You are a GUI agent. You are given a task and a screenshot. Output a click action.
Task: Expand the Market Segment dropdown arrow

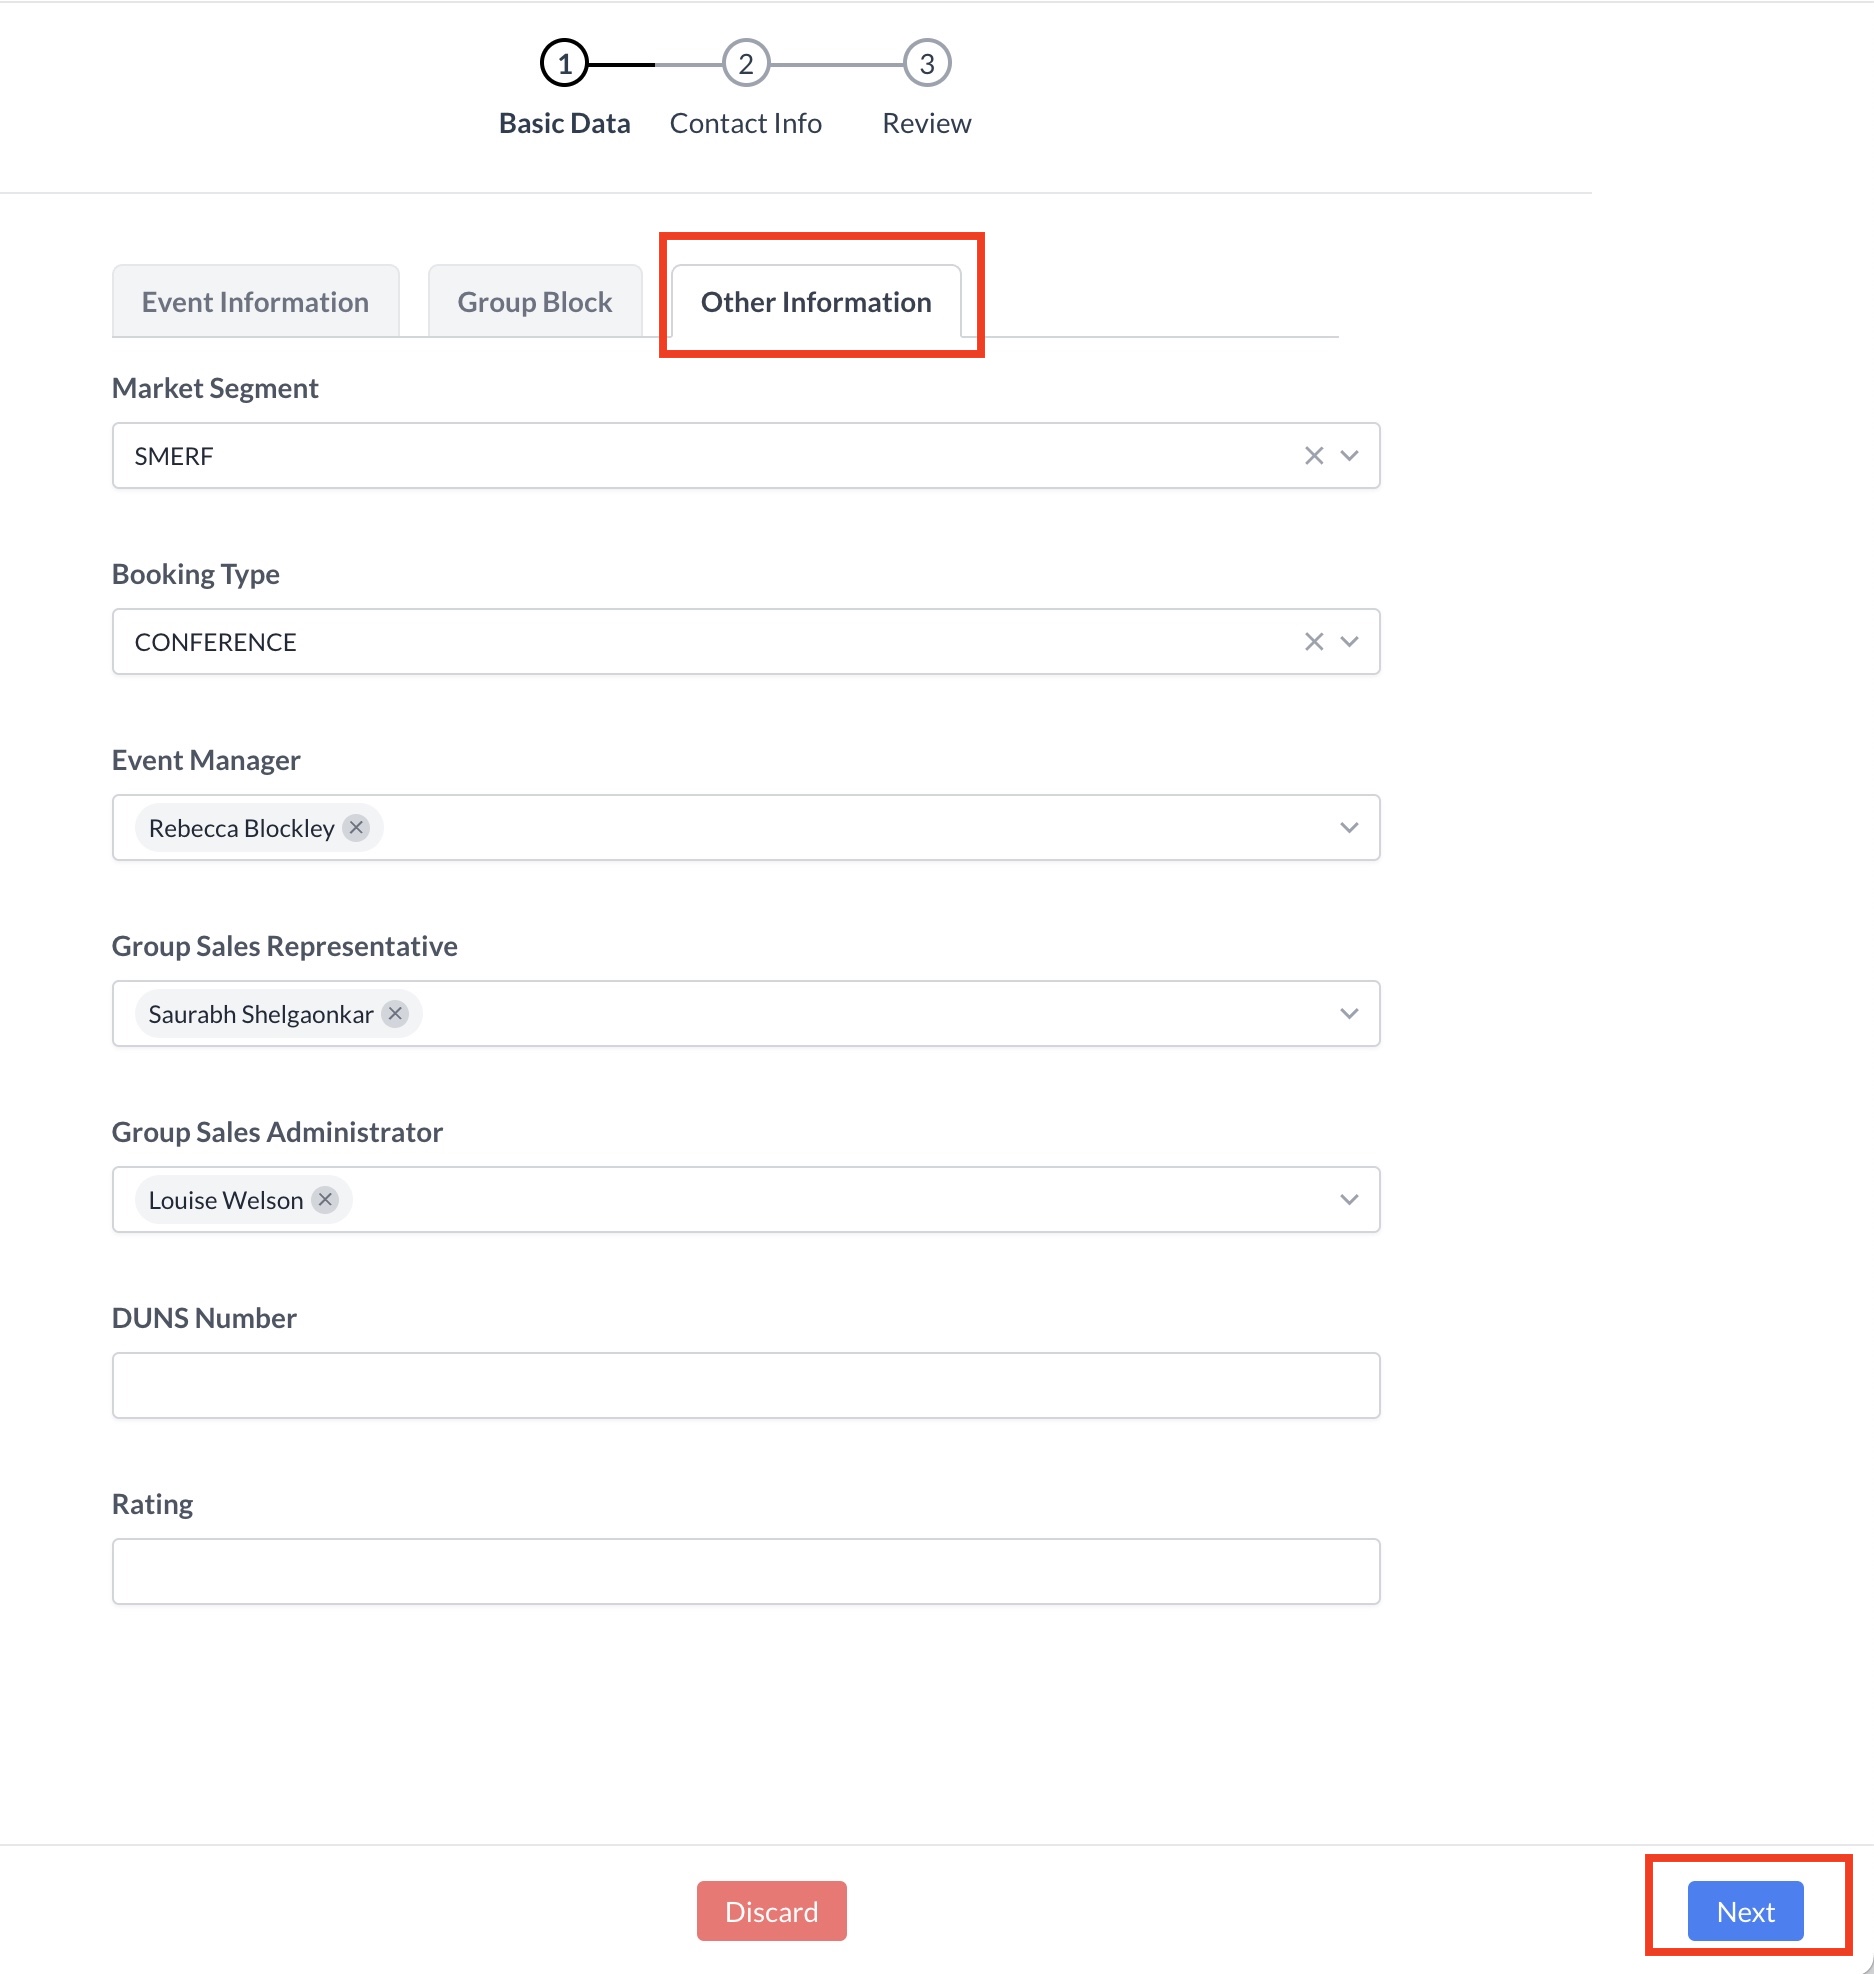pyautogui.click(x=1349, y=456)
